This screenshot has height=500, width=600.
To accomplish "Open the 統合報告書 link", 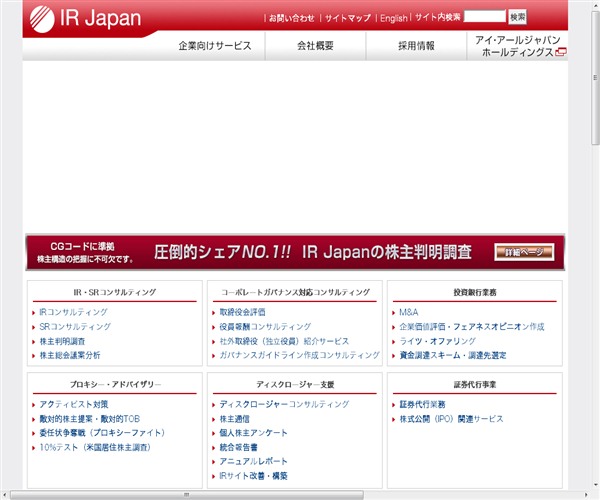I will (x=238, y=448).
